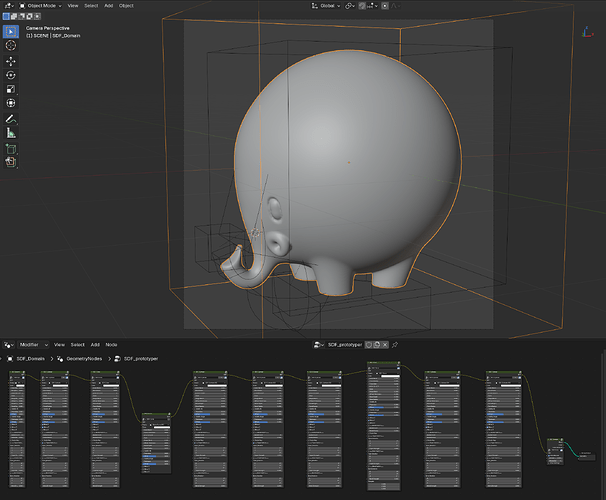This screenshot has height=500, width=606.
Task: Select the Add Cube tool
Action: [x=11, y=149]
